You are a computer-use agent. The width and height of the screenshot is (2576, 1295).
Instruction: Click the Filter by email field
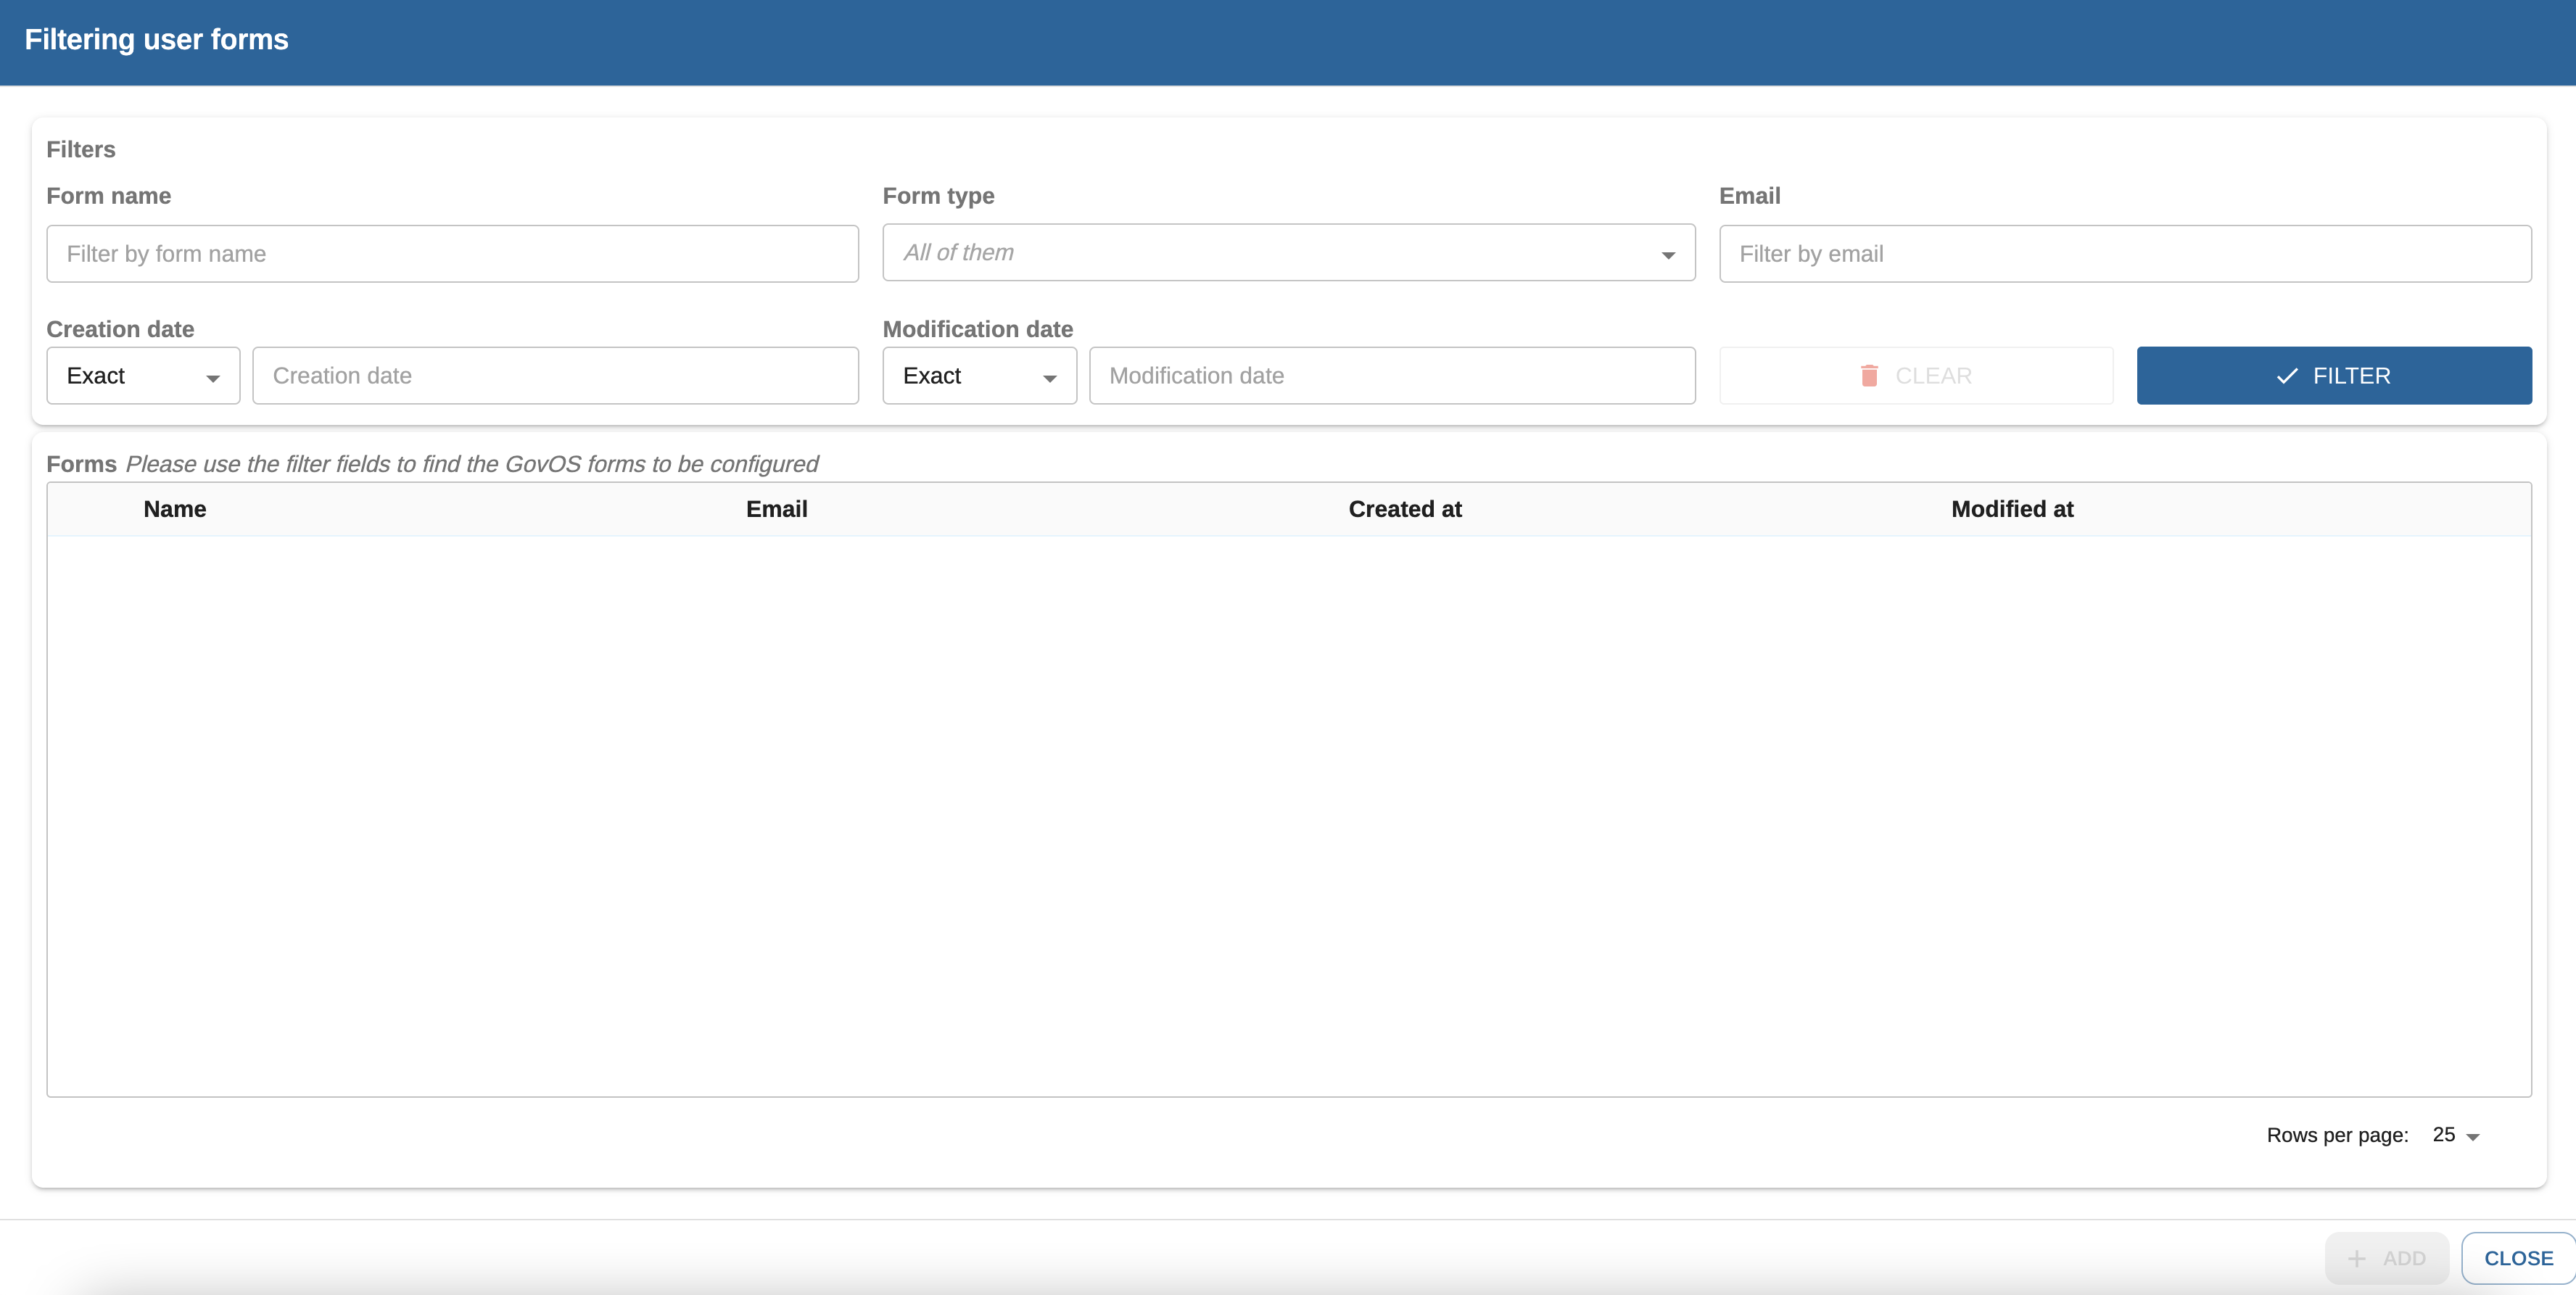[x=2124, y=254]
